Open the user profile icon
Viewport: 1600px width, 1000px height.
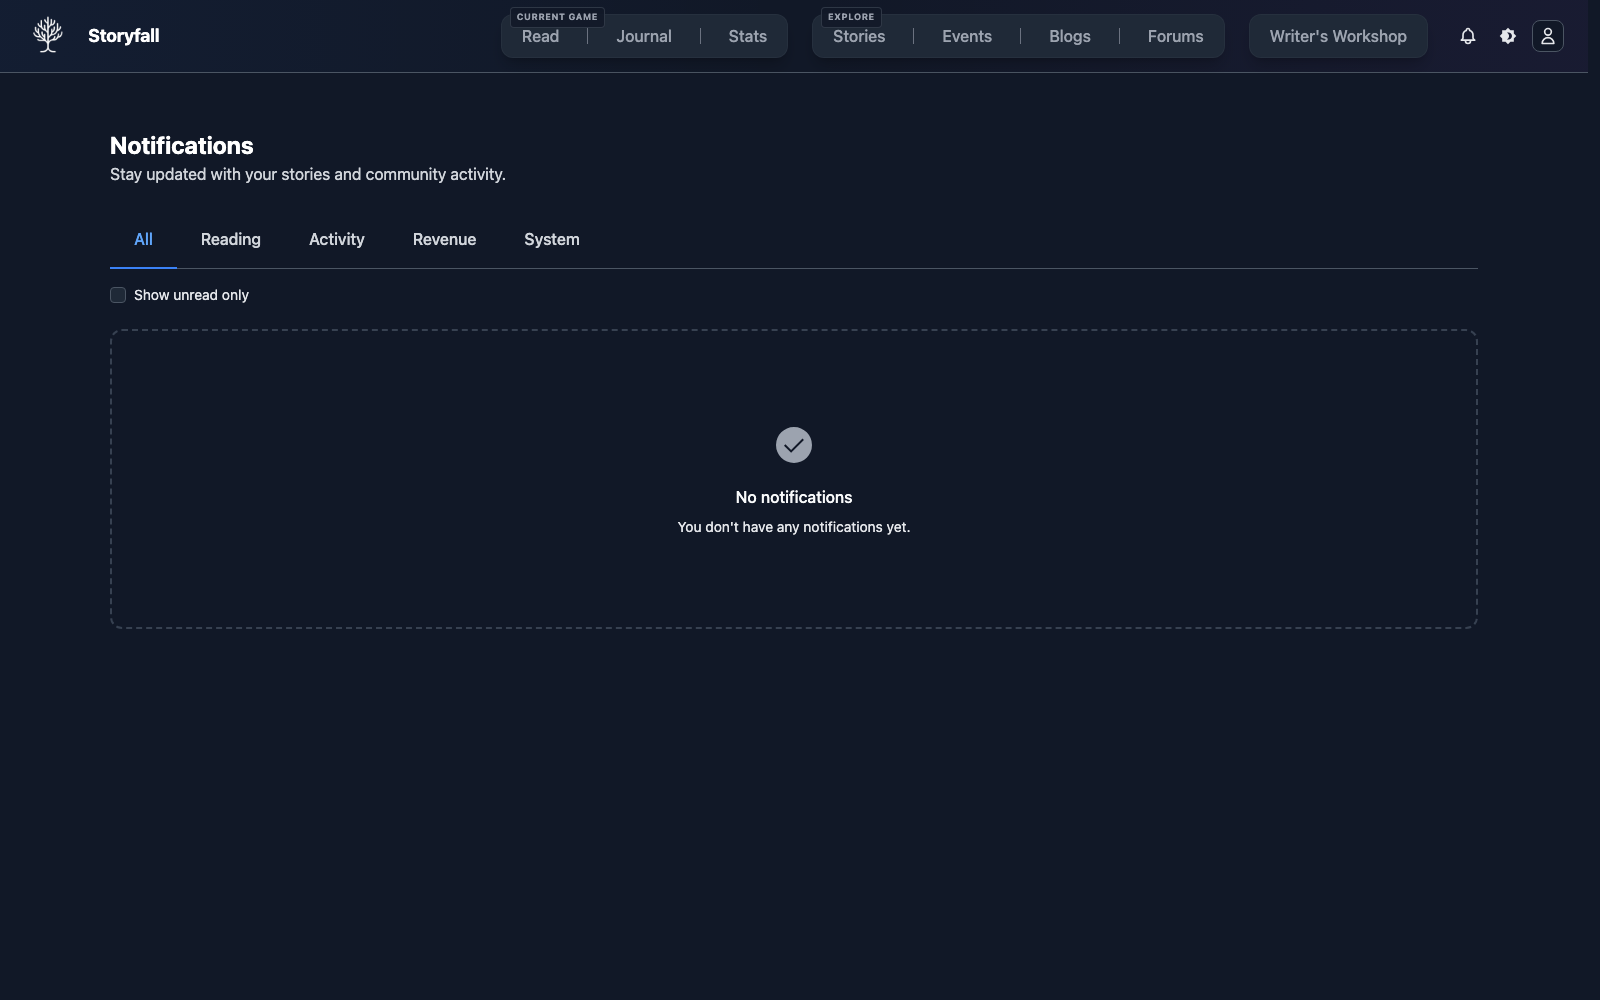click(x=1547, y=36)
